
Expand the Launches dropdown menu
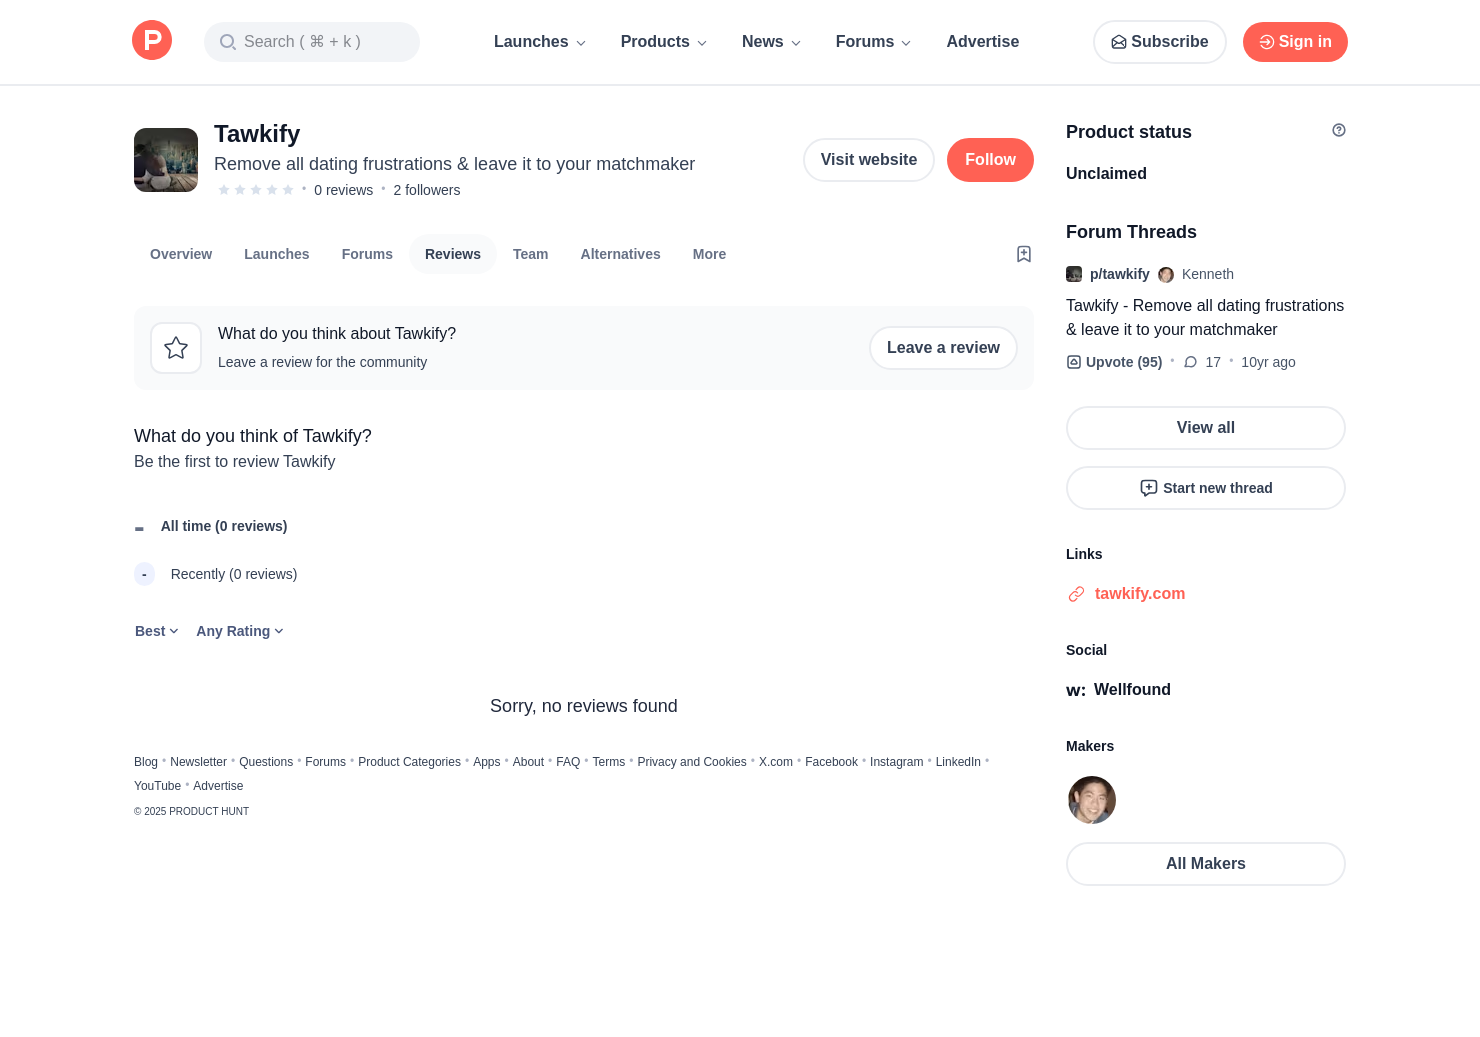pos(540,42)
